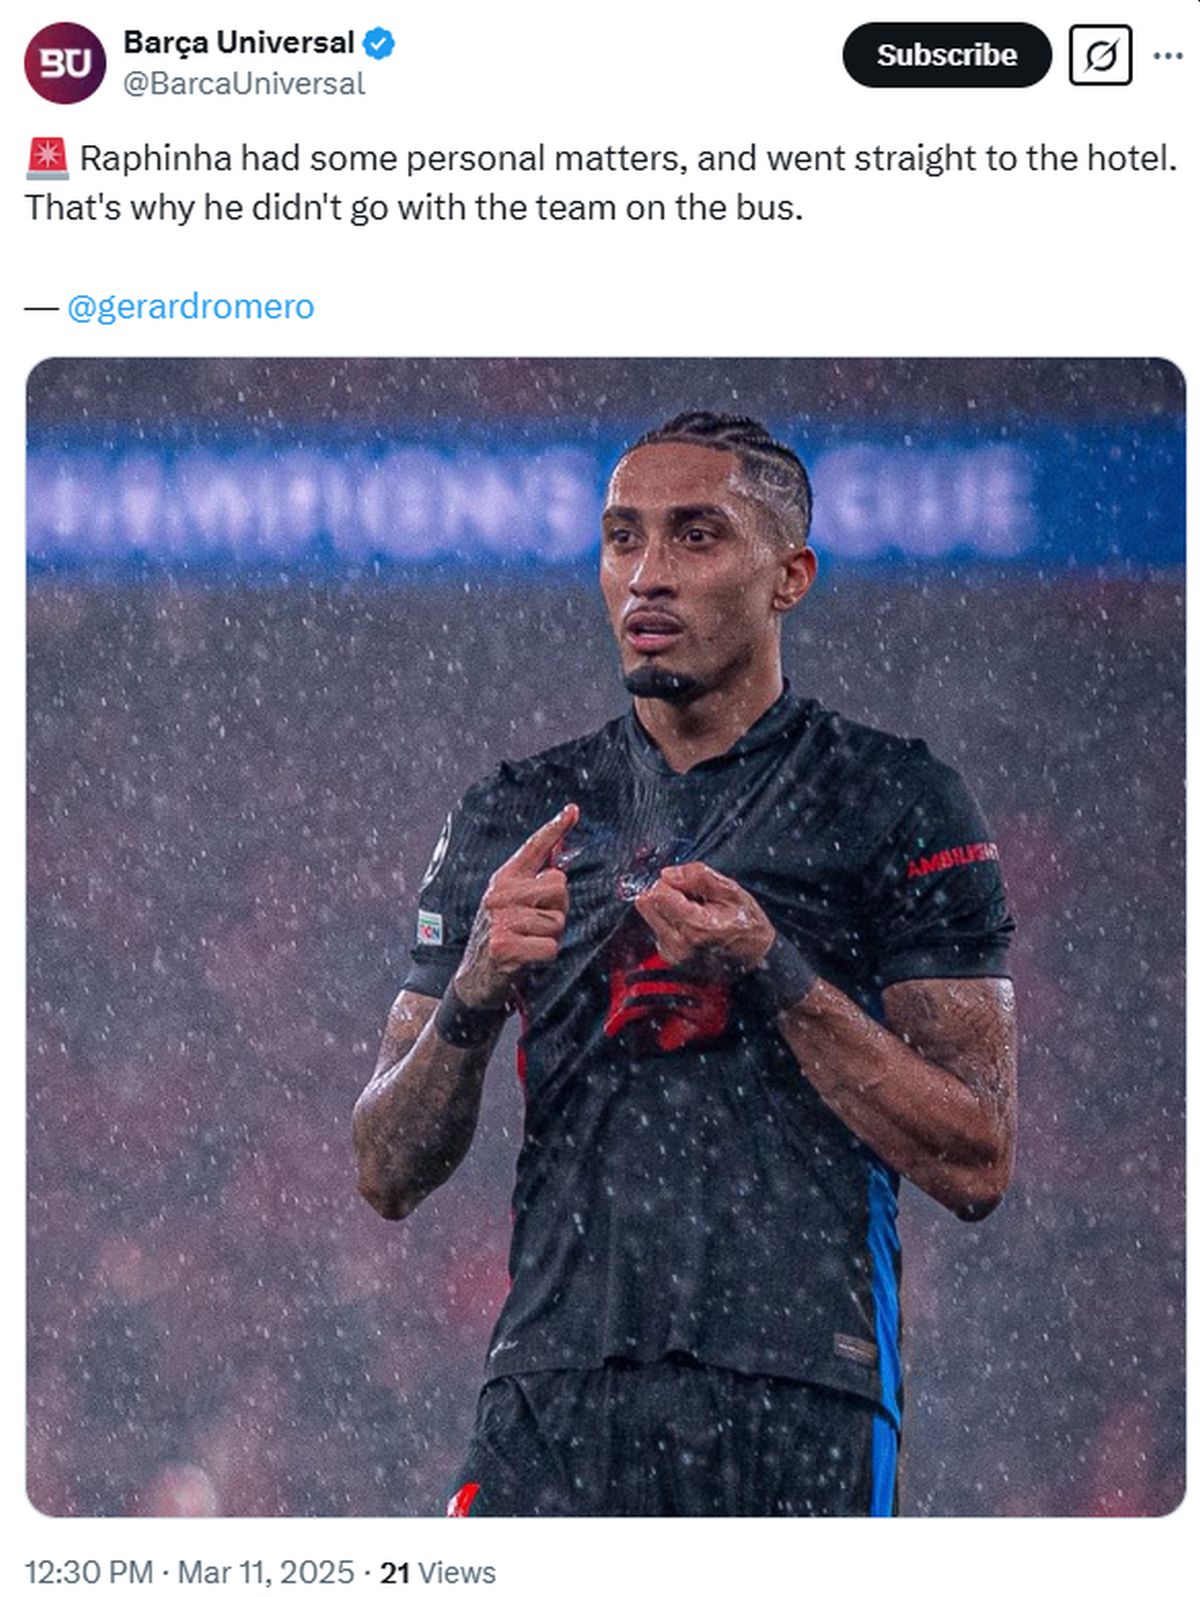
Task: Click the red sleeve sponsor text in the photo
Action: [951, 859]
